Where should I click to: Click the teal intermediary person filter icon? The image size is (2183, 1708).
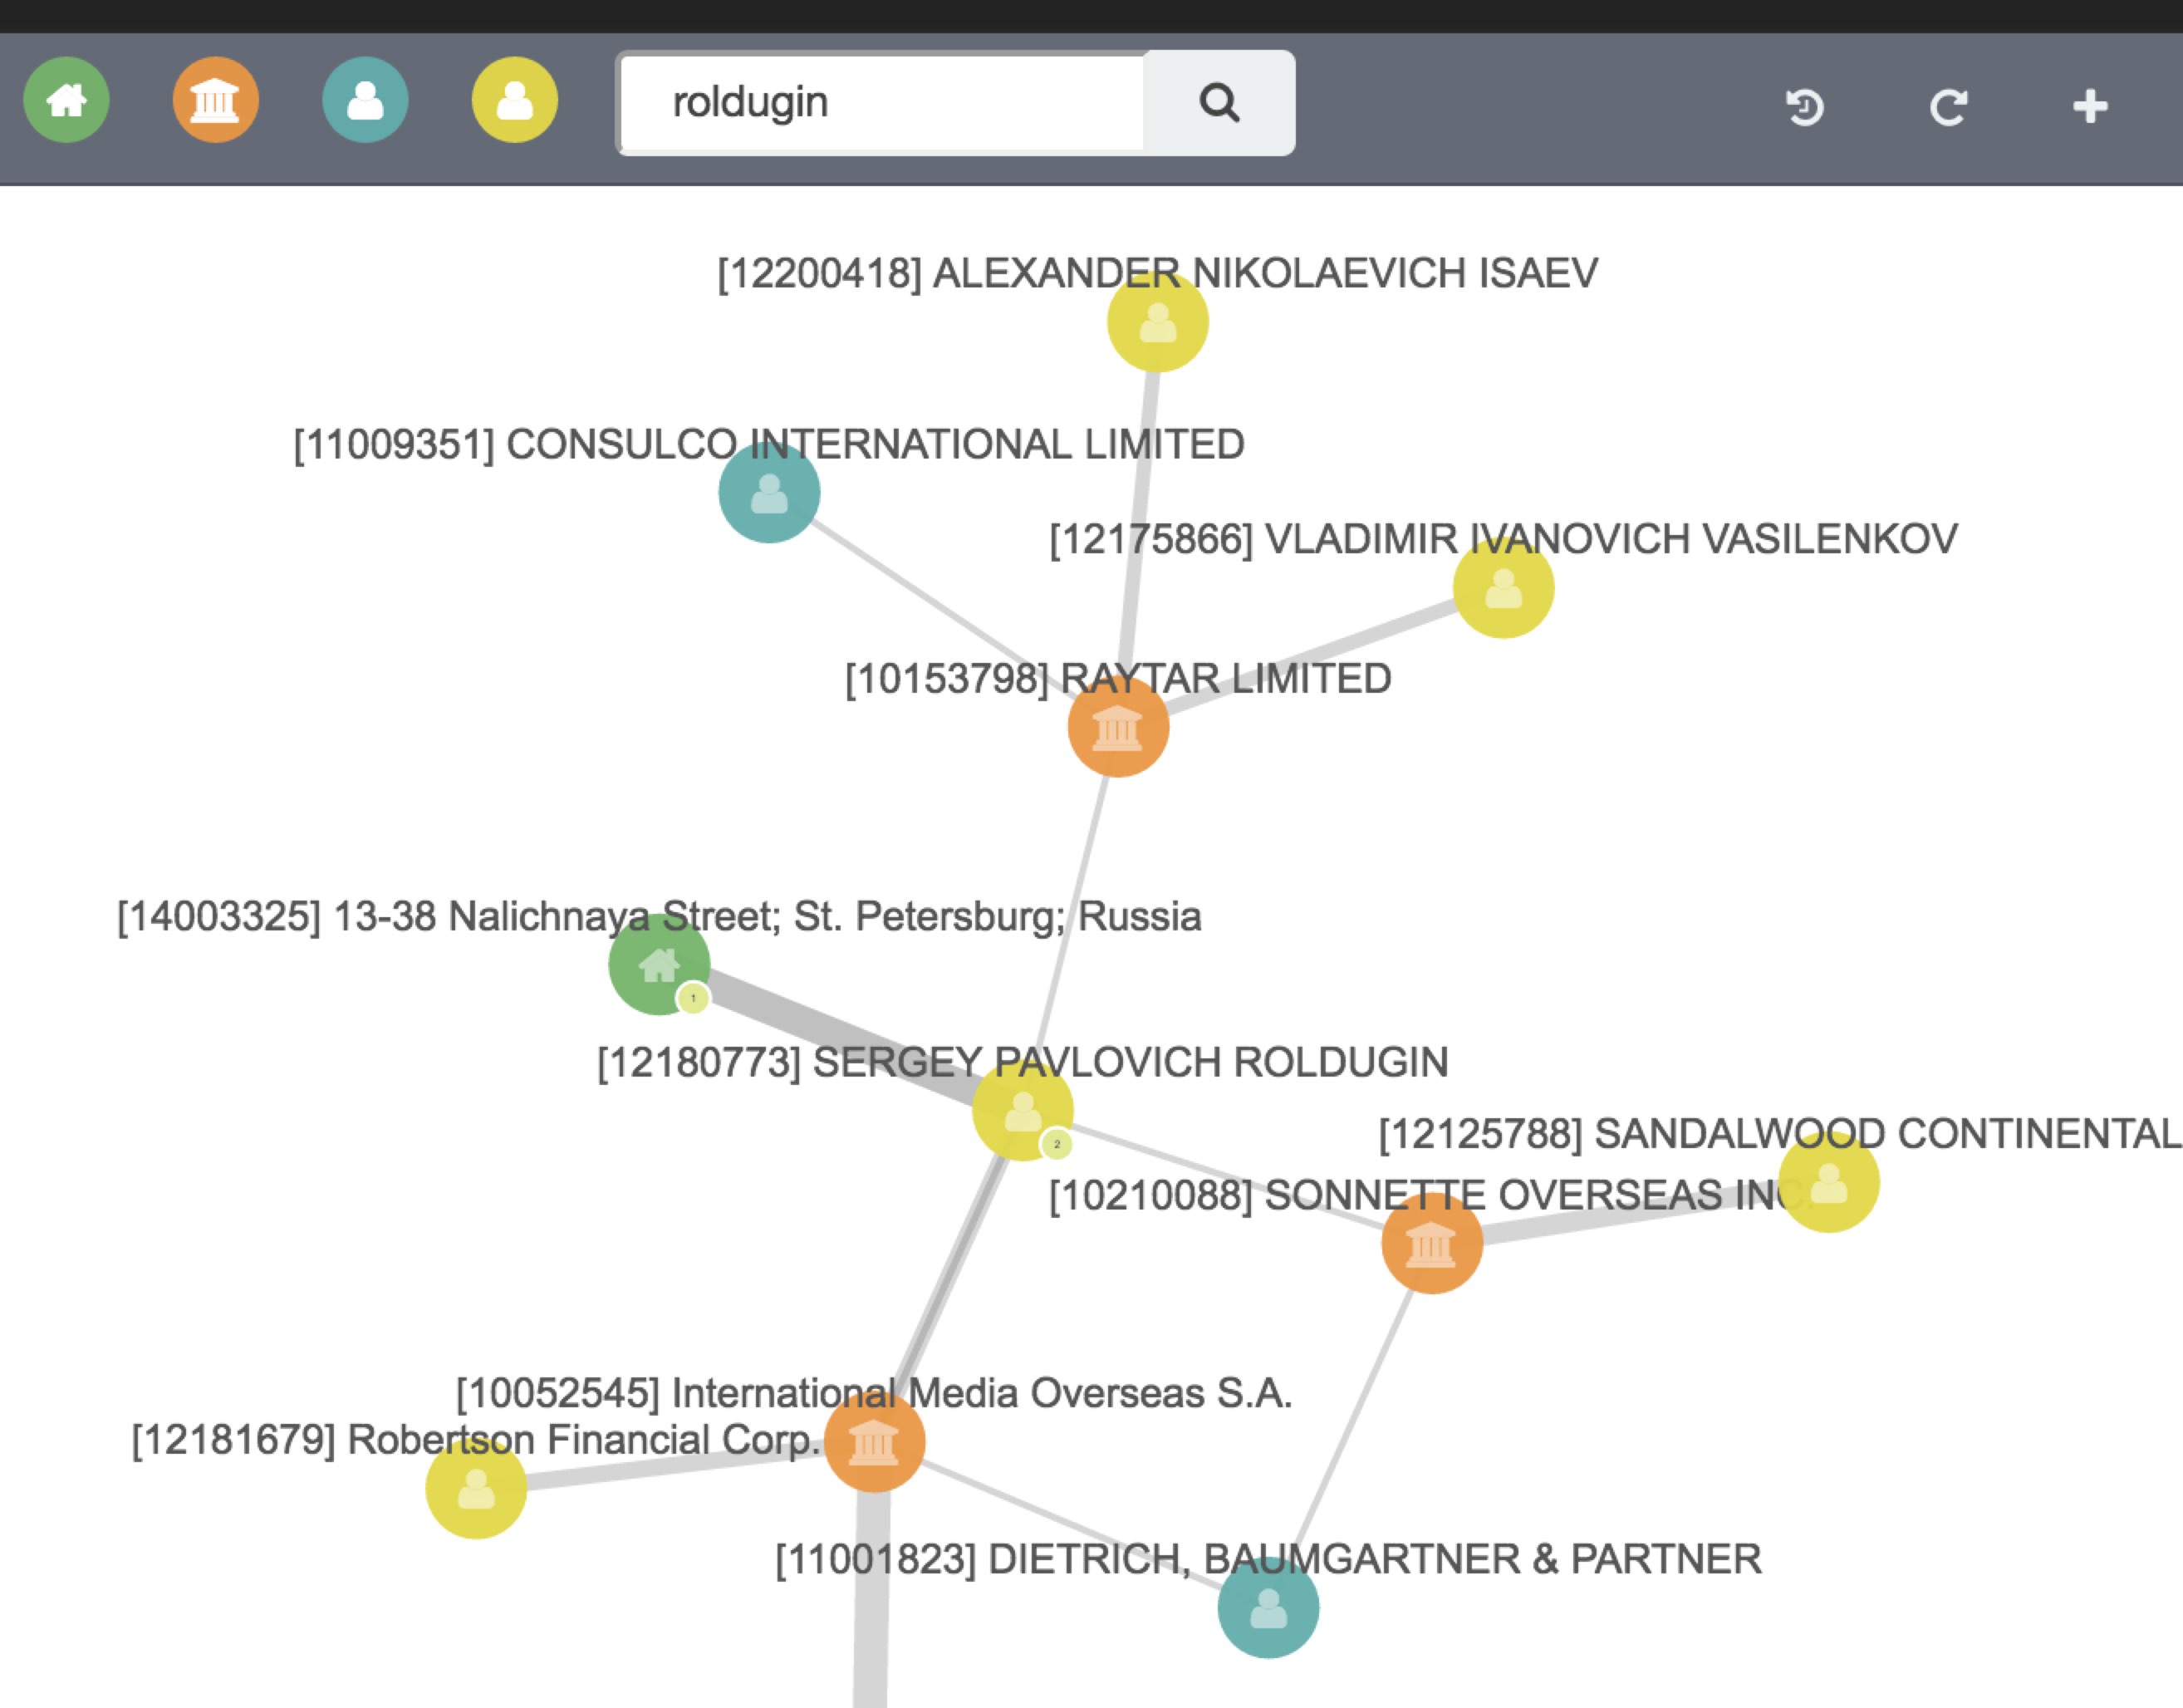(x=365, y=100)
